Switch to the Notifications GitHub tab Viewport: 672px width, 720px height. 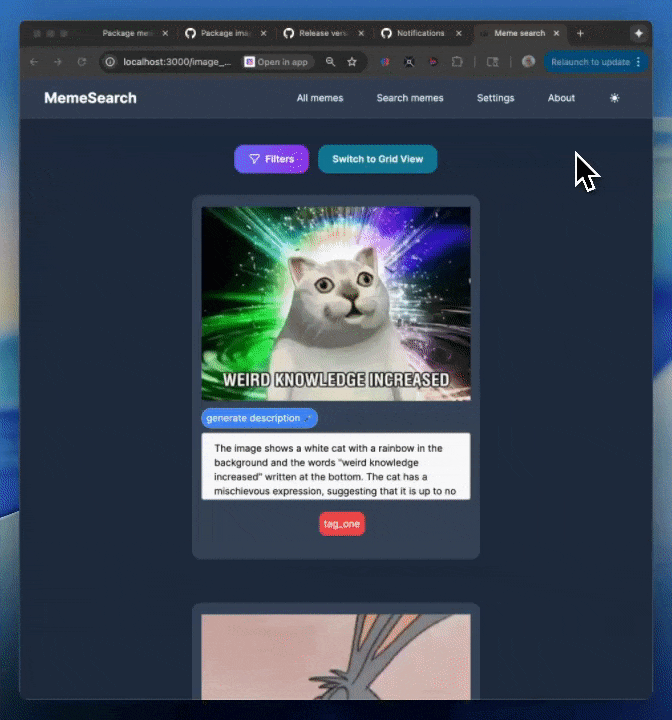pyautogui.click(x=420, y=33)
